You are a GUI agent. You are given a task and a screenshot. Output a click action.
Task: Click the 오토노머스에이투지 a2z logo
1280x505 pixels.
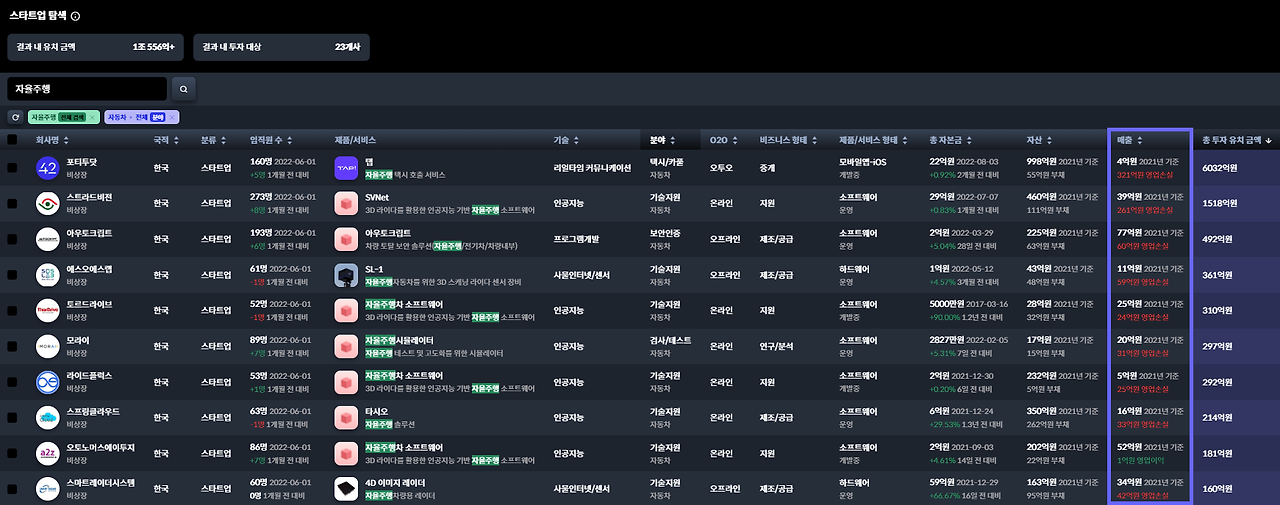pos(47,452)
